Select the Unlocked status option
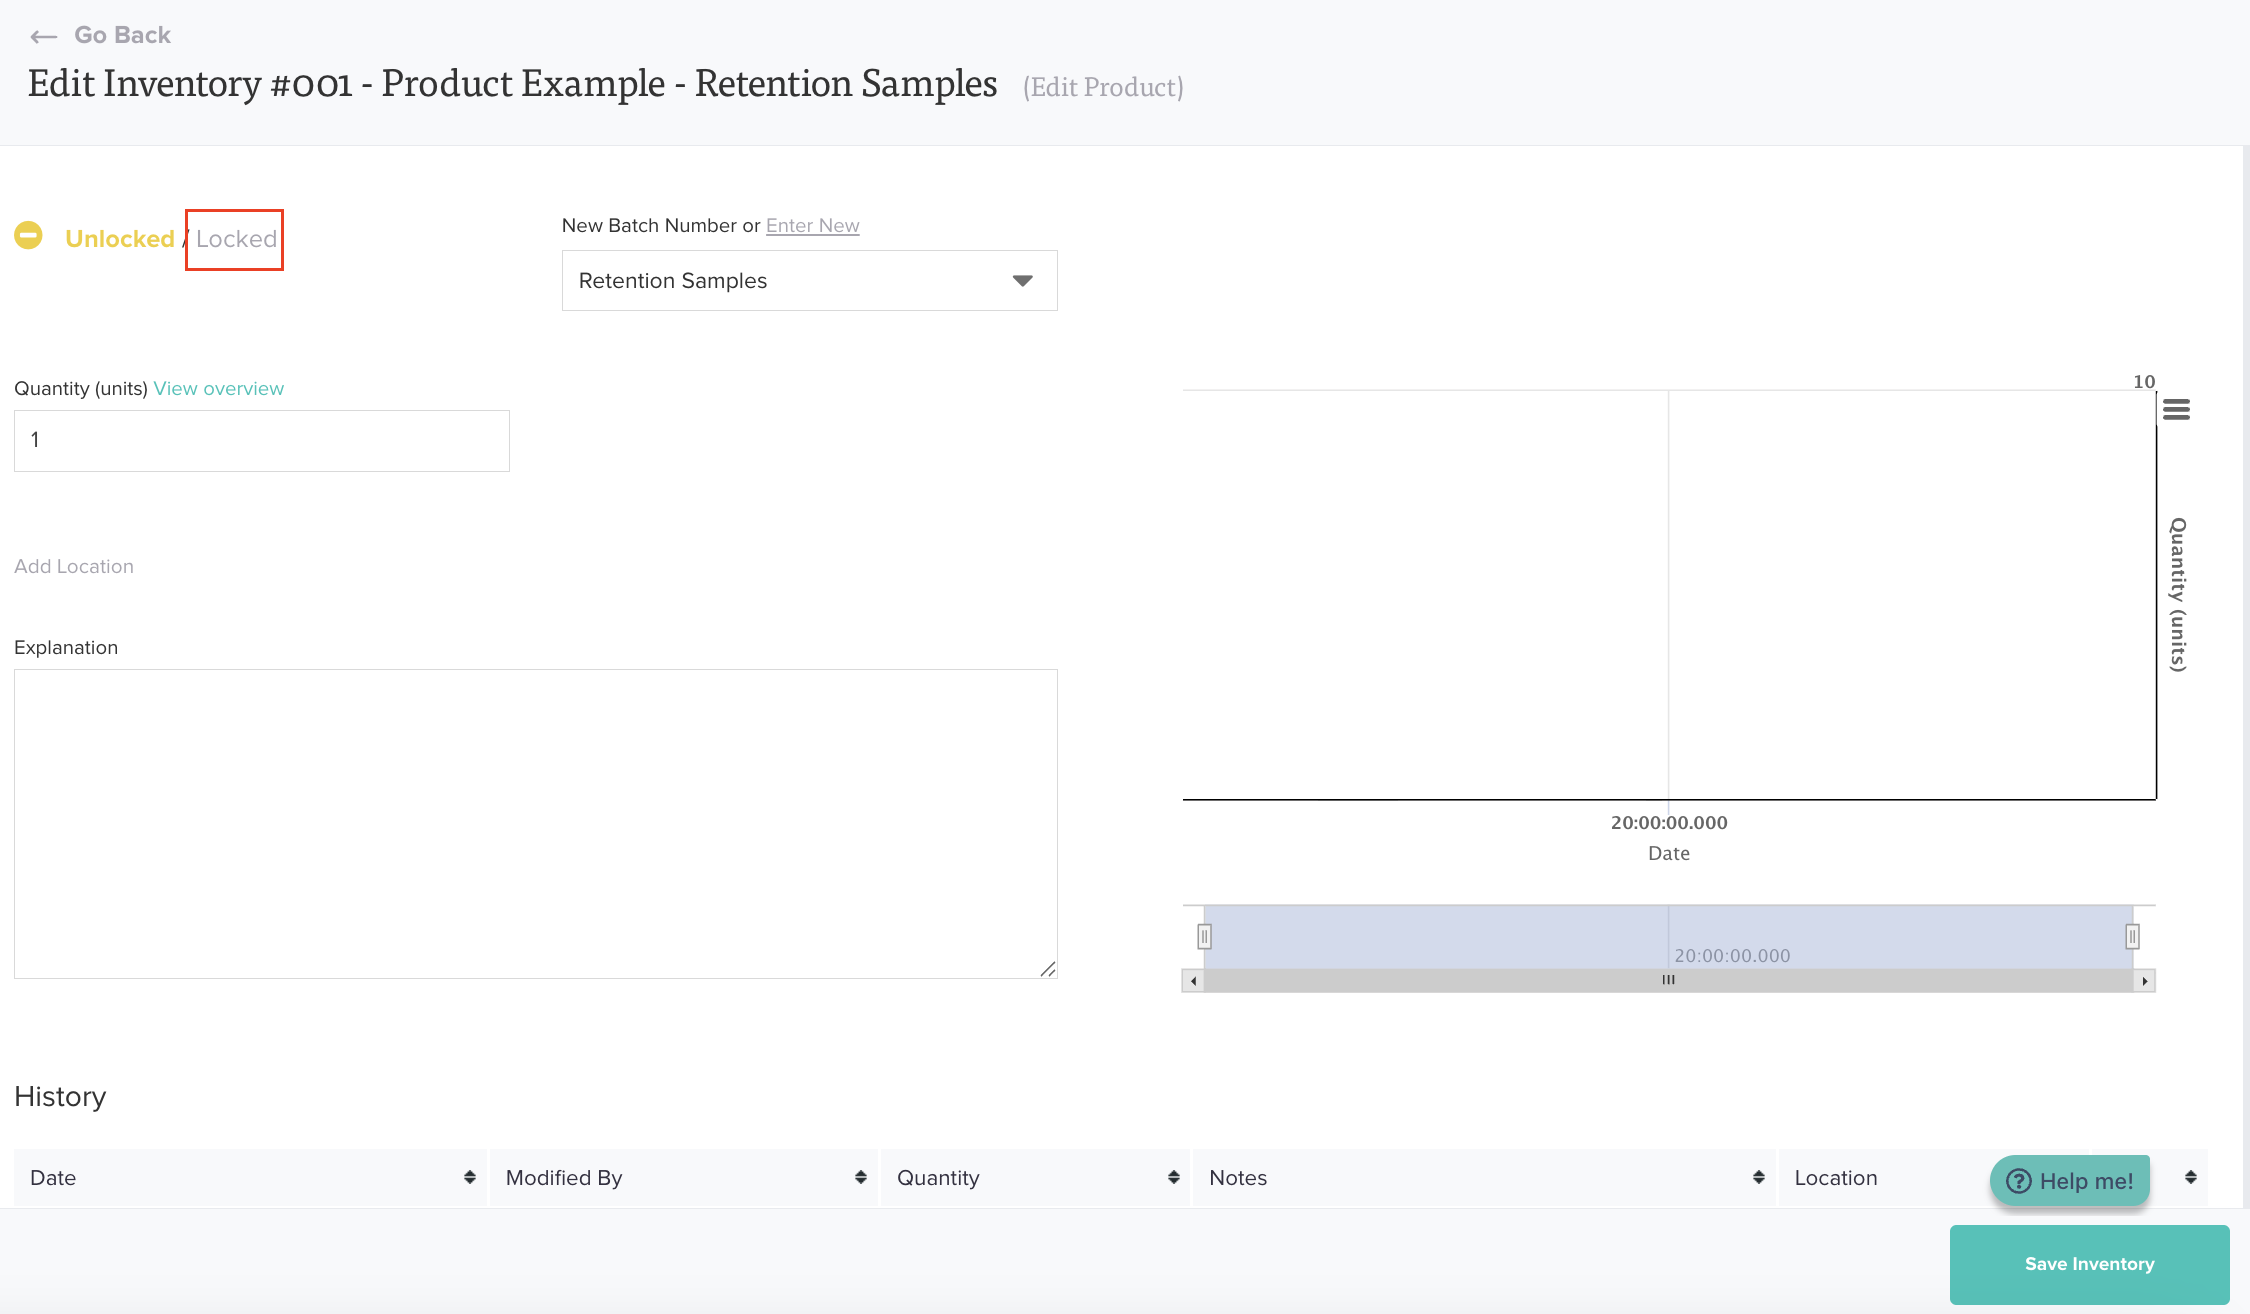Image resolution: width=2250 pixels, height=1314 pixels. click(x=120, y=239)
